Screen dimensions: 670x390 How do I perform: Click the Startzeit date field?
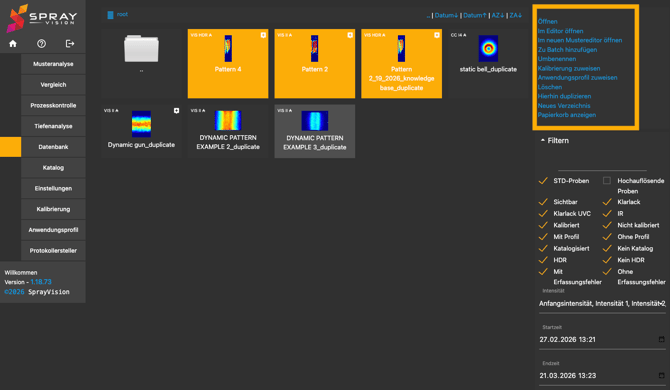602,339
